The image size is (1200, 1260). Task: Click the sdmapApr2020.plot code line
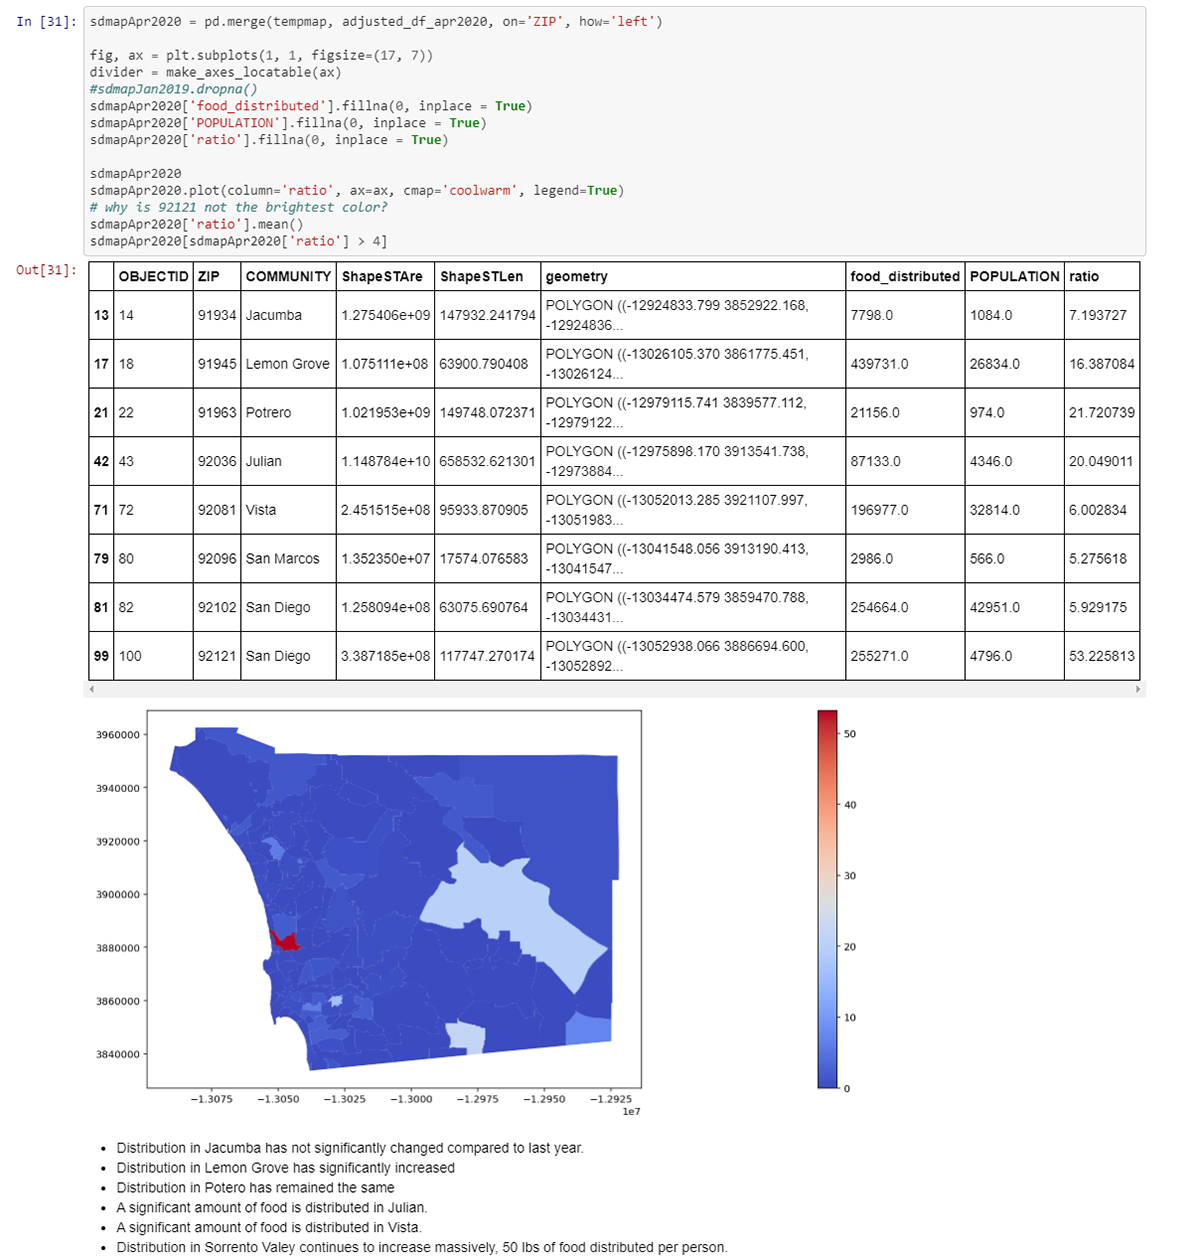click(357, 190)
